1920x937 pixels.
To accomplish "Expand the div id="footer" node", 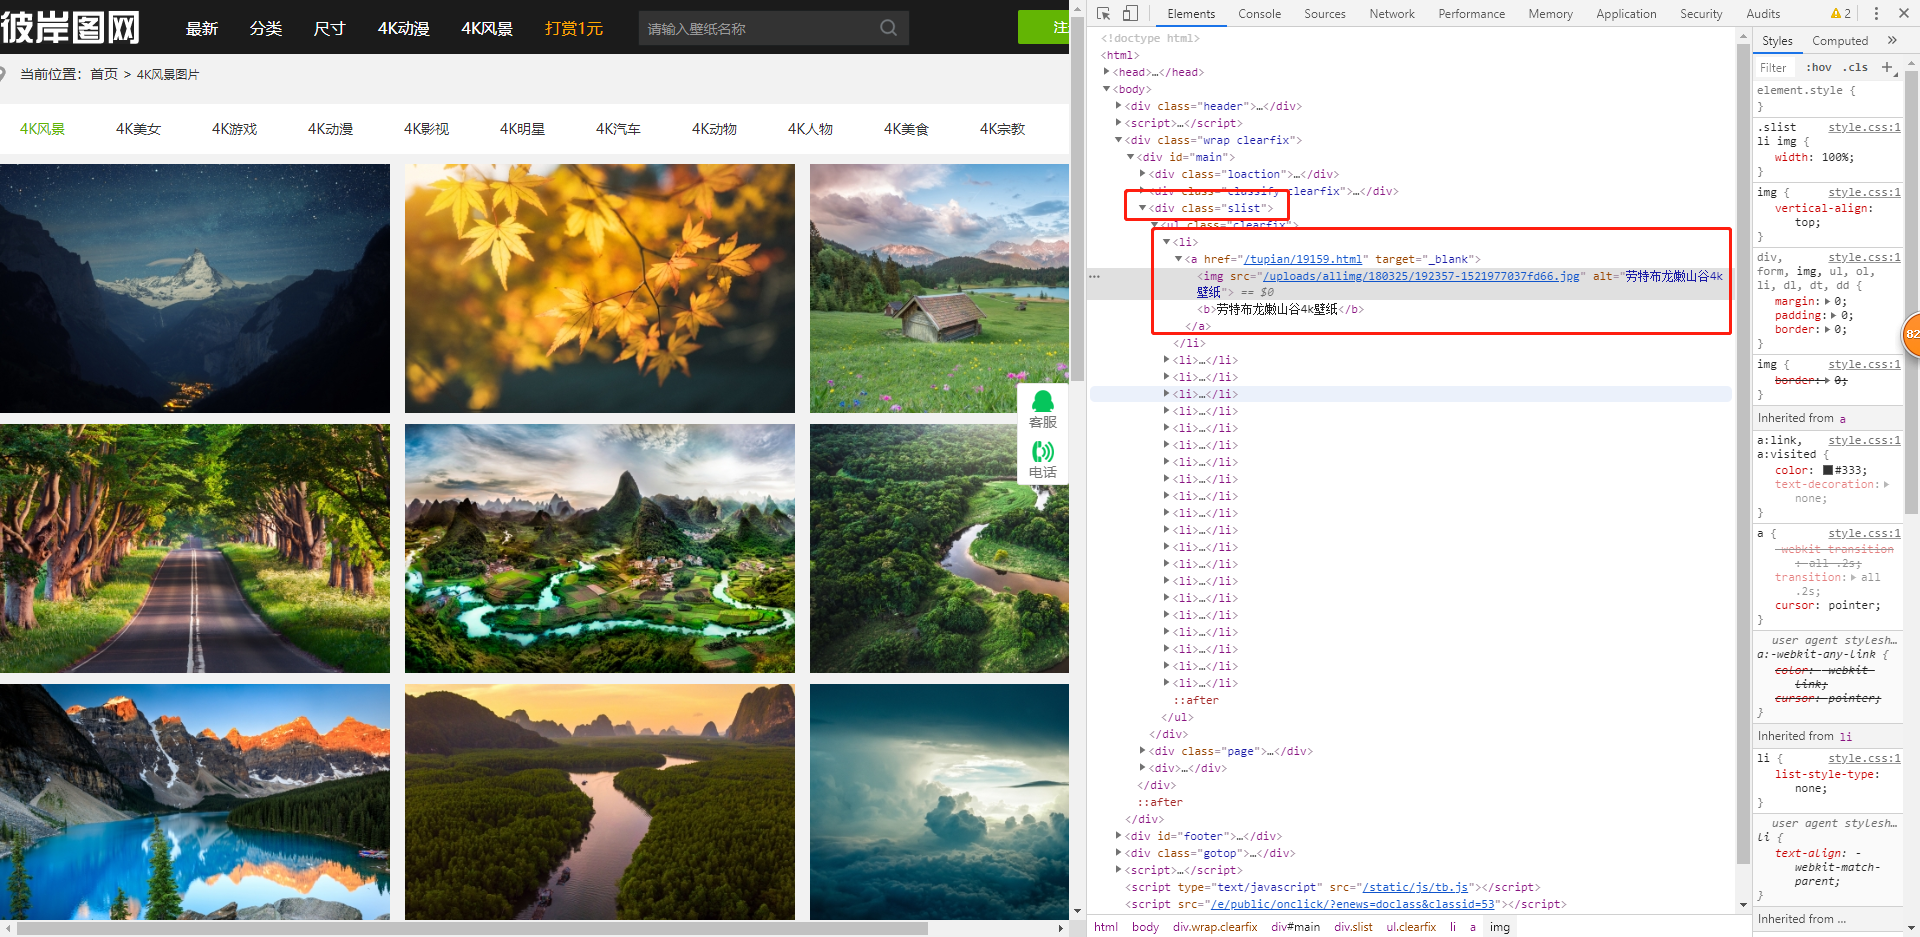I will pos(1119,836).
